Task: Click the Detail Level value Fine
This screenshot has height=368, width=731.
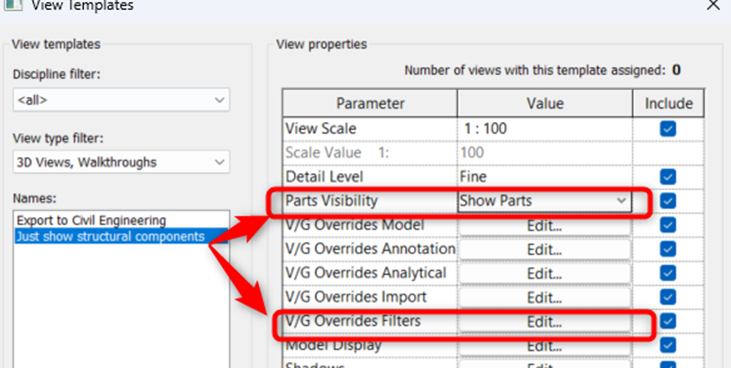Action: 545,177
